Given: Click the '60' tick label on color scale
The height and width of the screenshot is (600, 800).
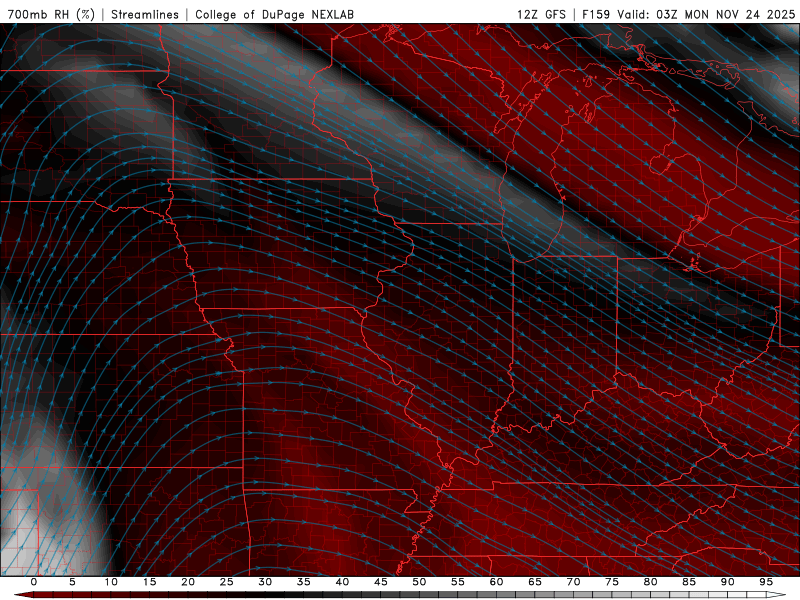Looking at the screenshot, I should (x=496, y=582).
